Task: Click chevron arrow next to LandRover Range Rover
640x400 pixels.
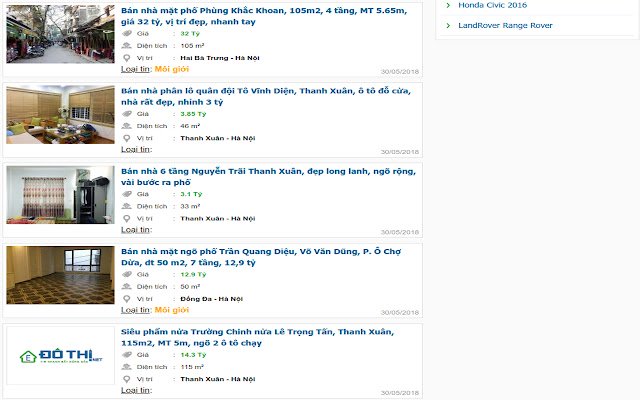Action: coord(448,25)
